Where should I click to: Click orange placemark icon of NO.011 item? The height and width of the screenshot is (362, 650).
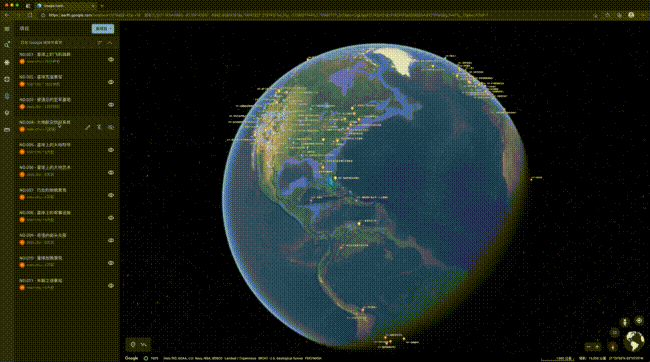coord(22,287)
